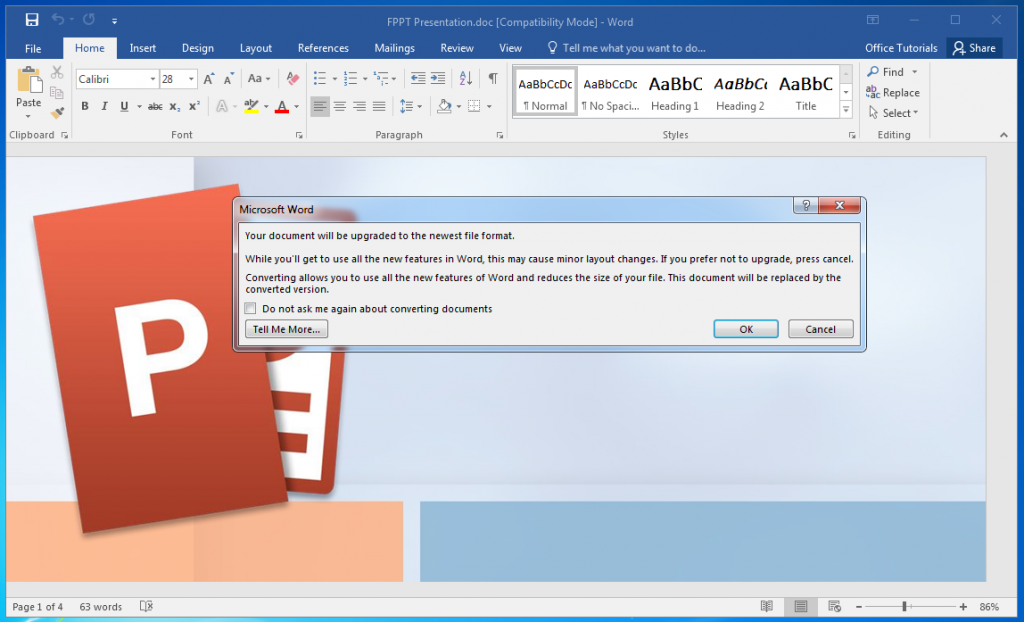Open the font size dropdown
The image size is (1024, 622).
(190, 78)
